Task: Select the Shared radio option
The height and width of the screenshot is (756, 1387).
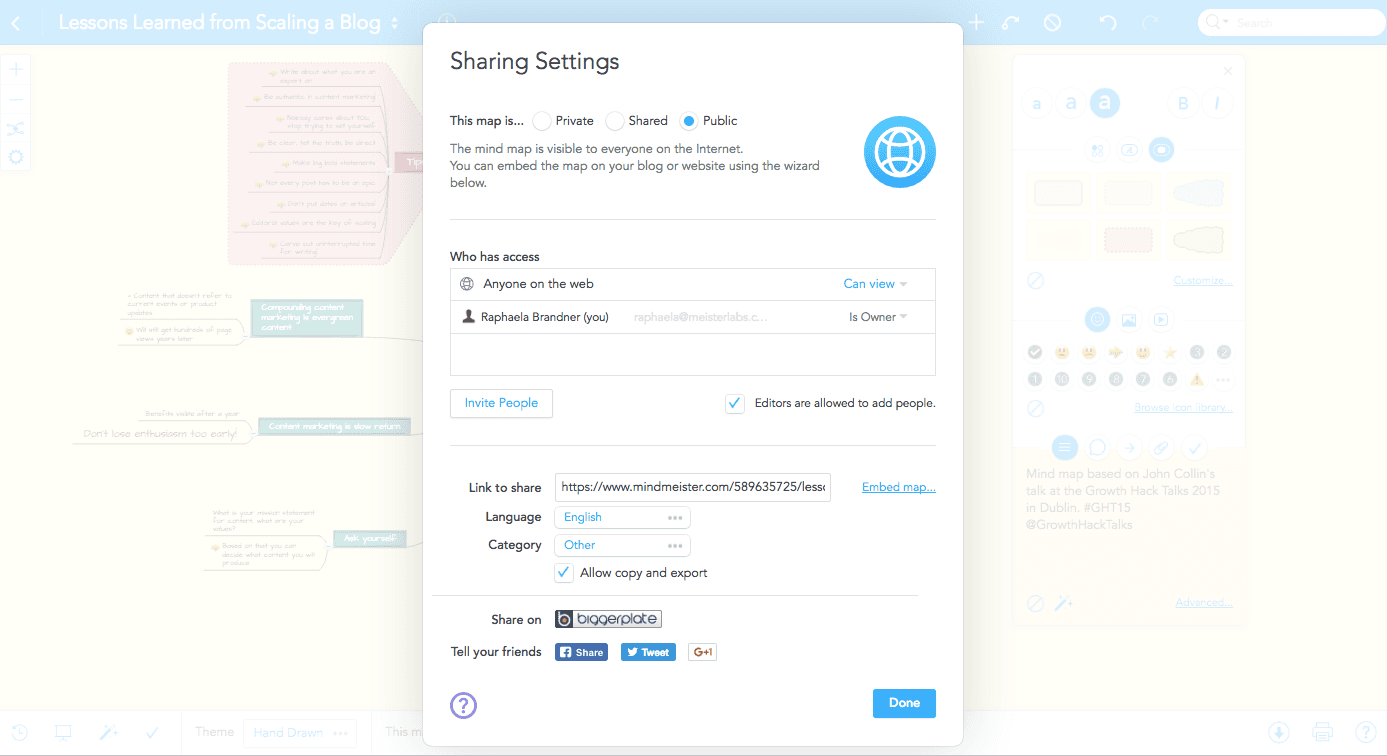Action: [616, 121]
